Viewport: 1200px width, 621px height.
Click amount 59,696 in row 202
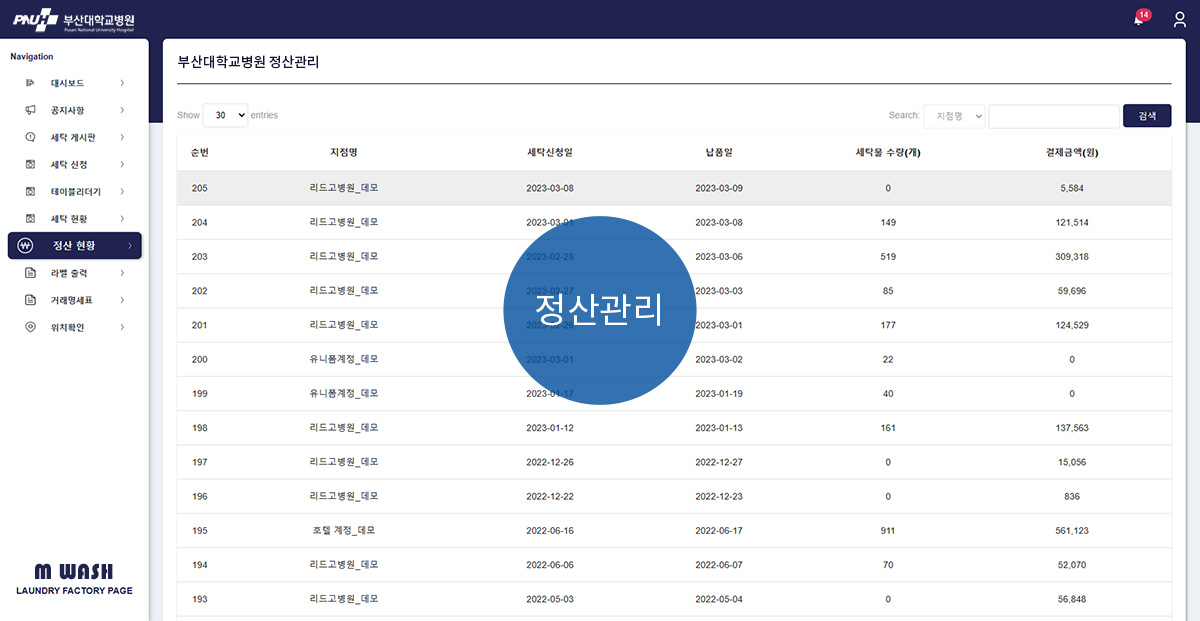(1072, 291)
